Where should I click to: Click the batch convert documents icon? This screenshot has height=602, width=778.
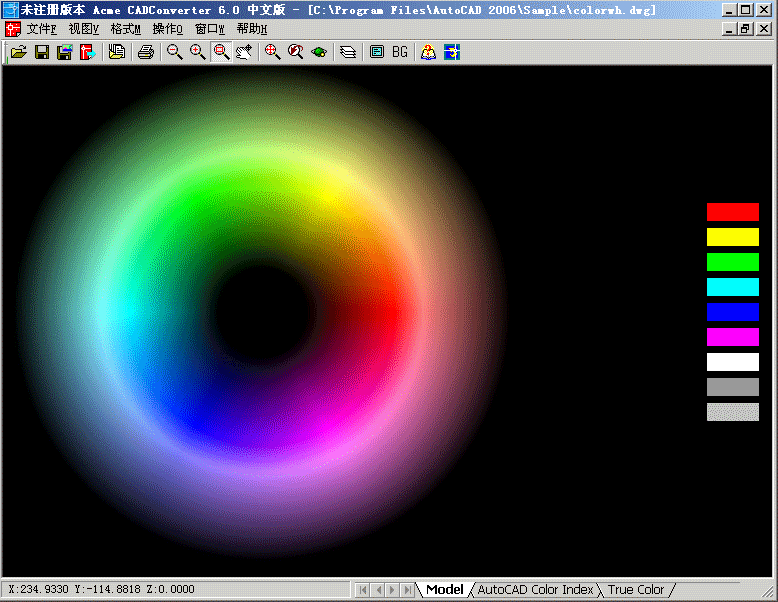pyautogui.click(x=117, y=52)
